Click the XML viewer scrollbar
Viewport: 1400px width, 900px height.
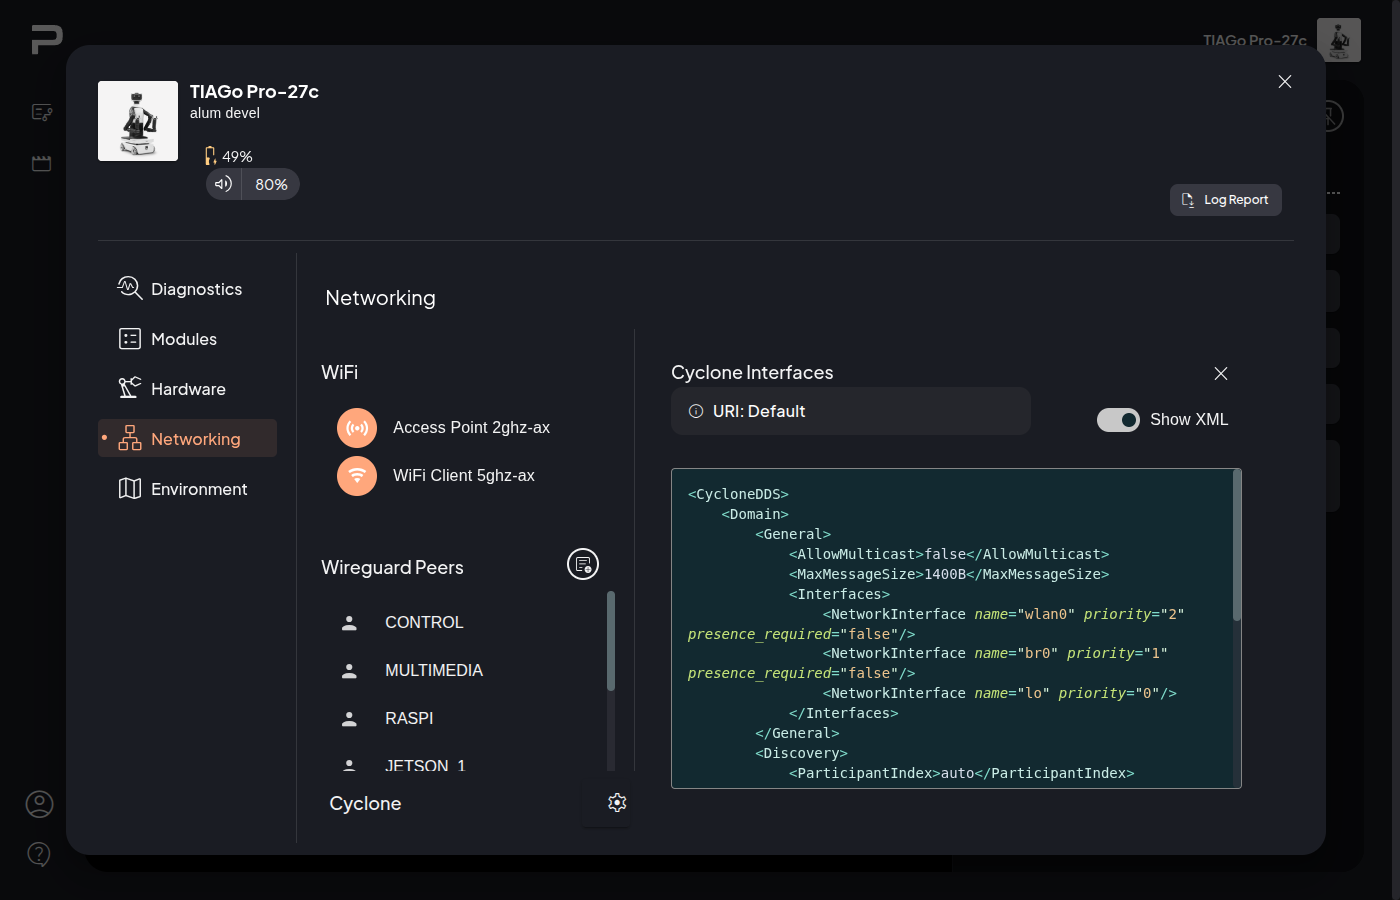click(x=1237, y=545)
